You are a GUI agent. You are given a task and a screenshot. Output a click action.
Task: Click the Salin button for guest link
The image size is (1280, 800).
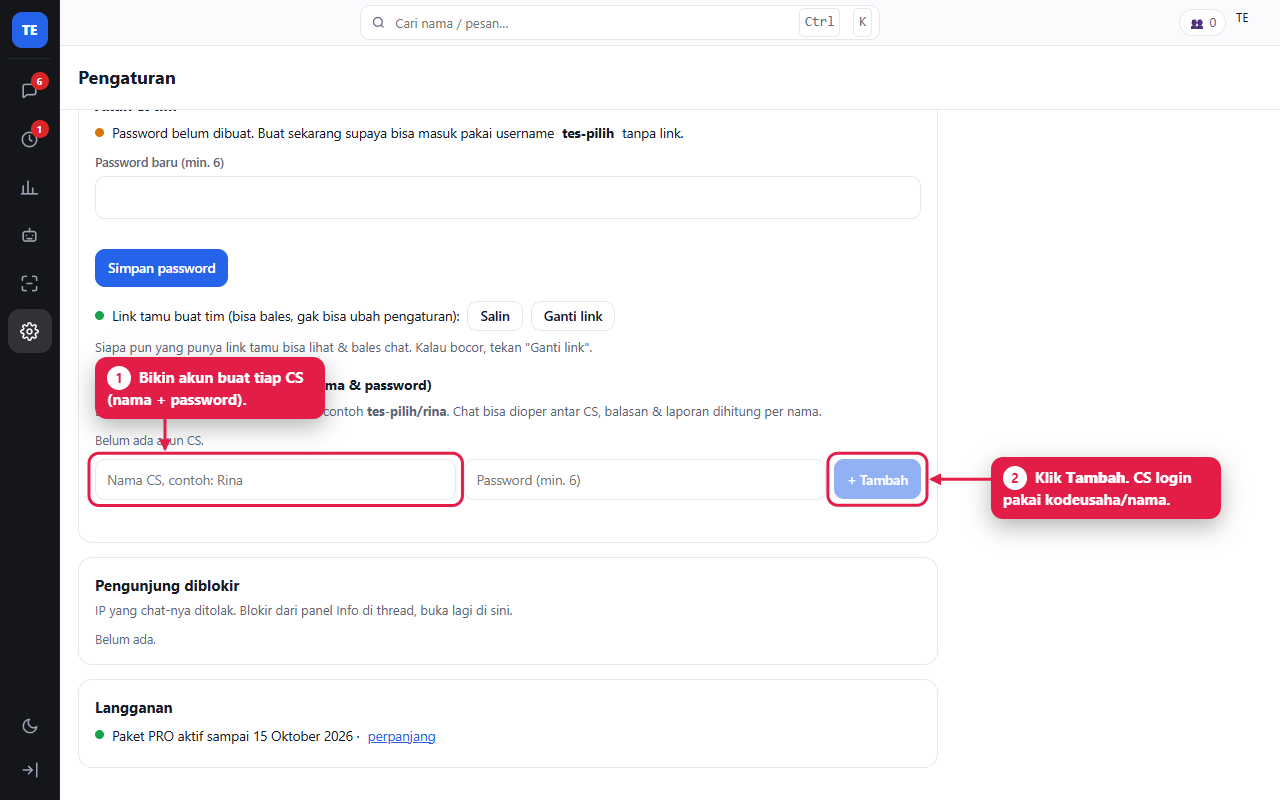495,316
